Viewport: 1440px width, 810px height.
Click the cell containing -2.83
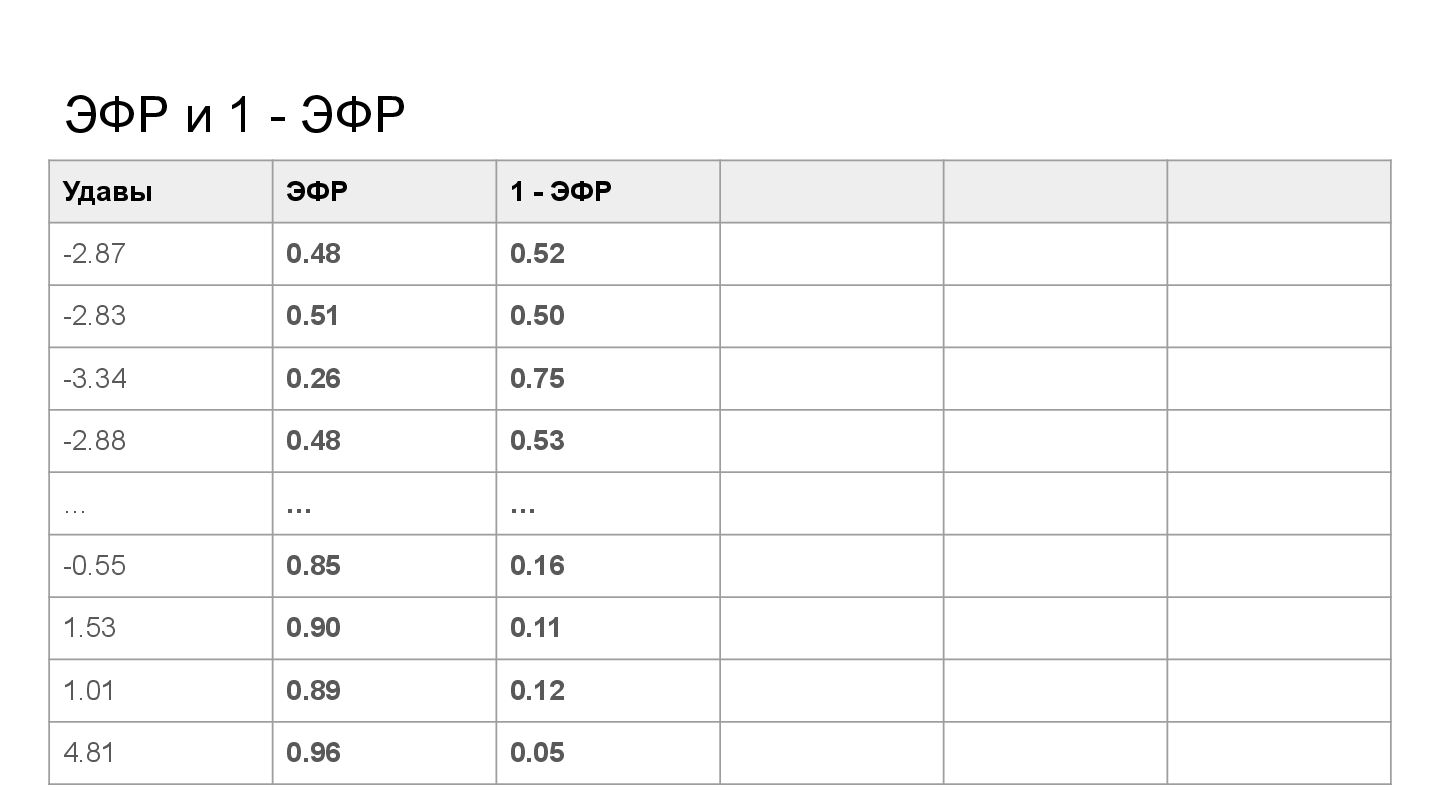coord(94,316)
